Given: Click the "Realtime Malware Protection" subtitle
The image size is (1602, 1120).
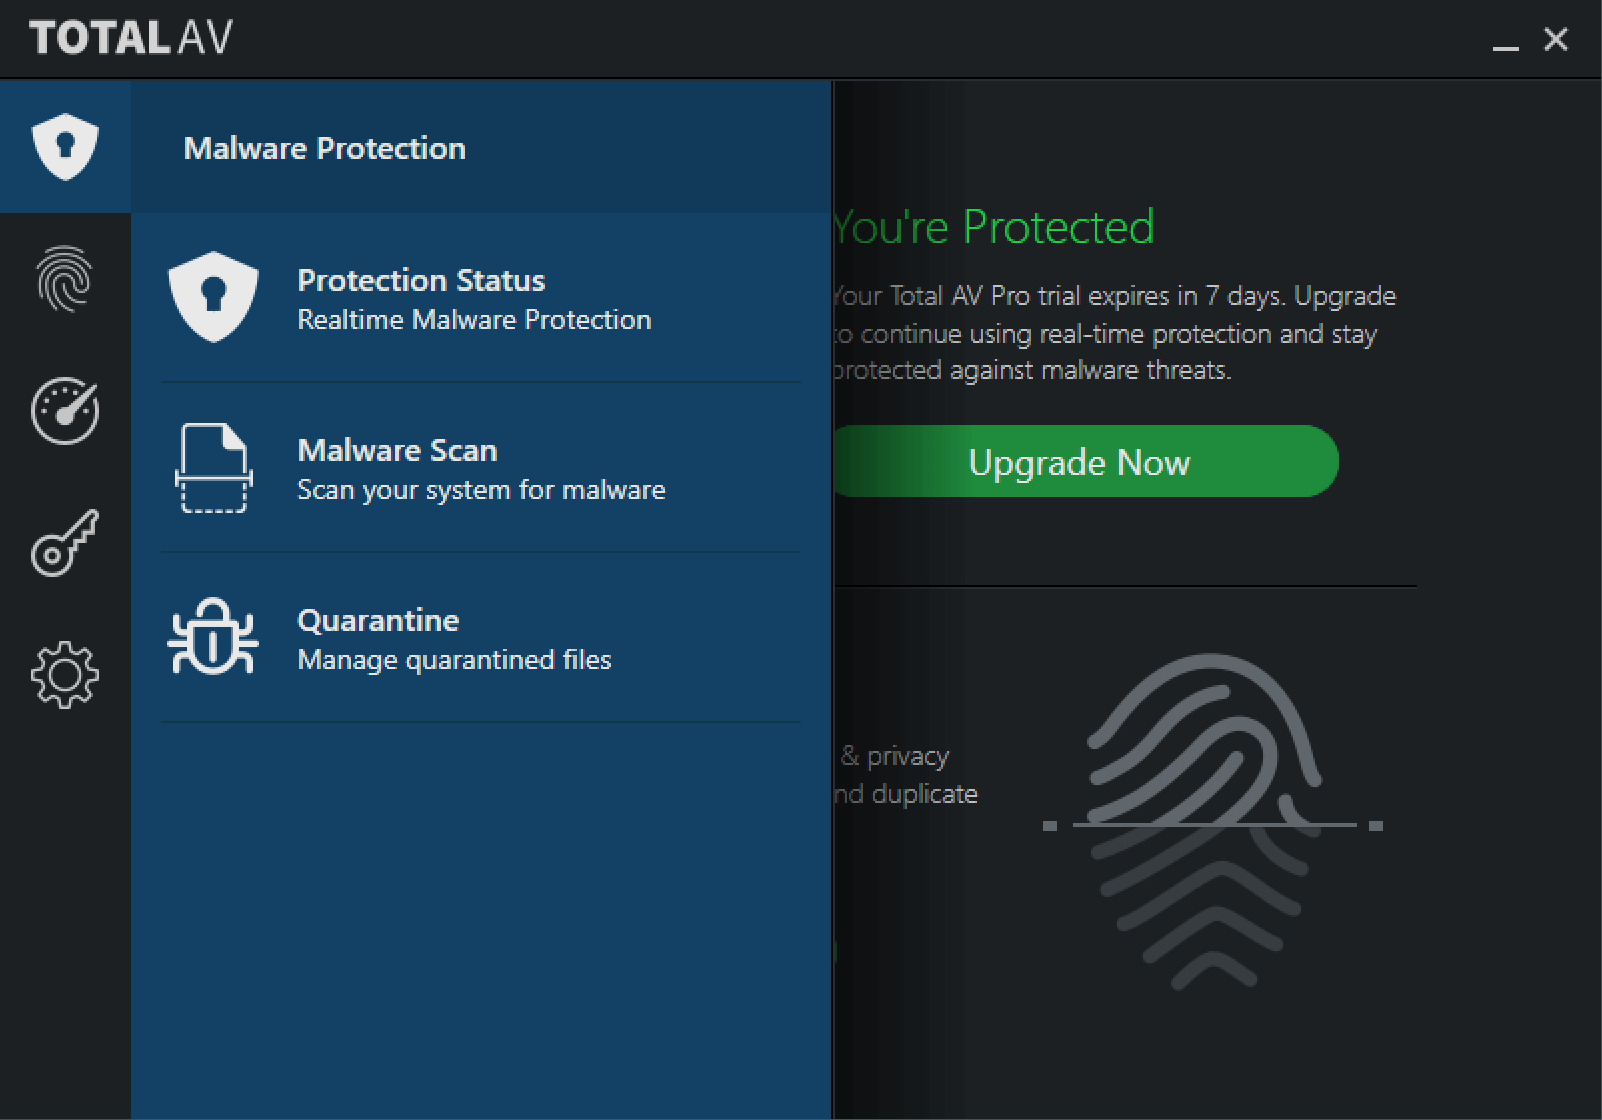Looking at the screenshot, I should click(474, 320).
